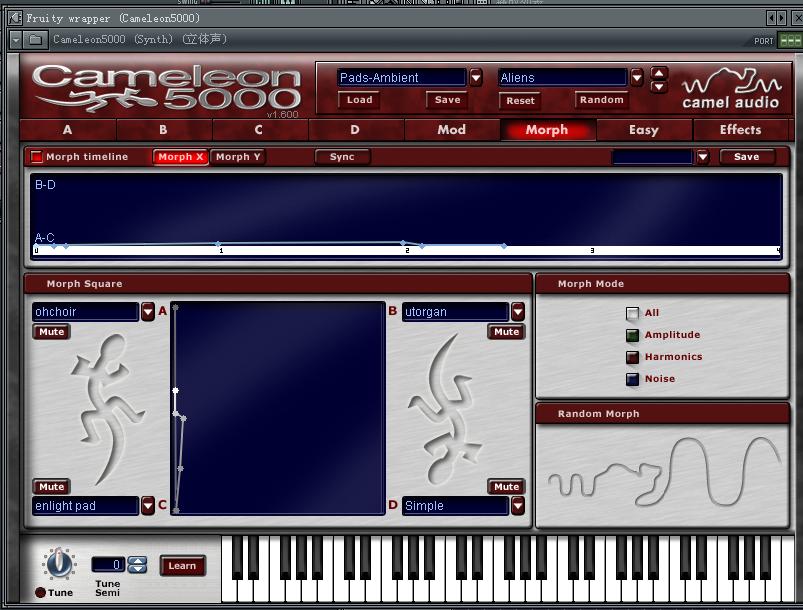Click the Aliens preset name field
The width and height of the screenshot is (803, 610).
(x=562, y=77)
